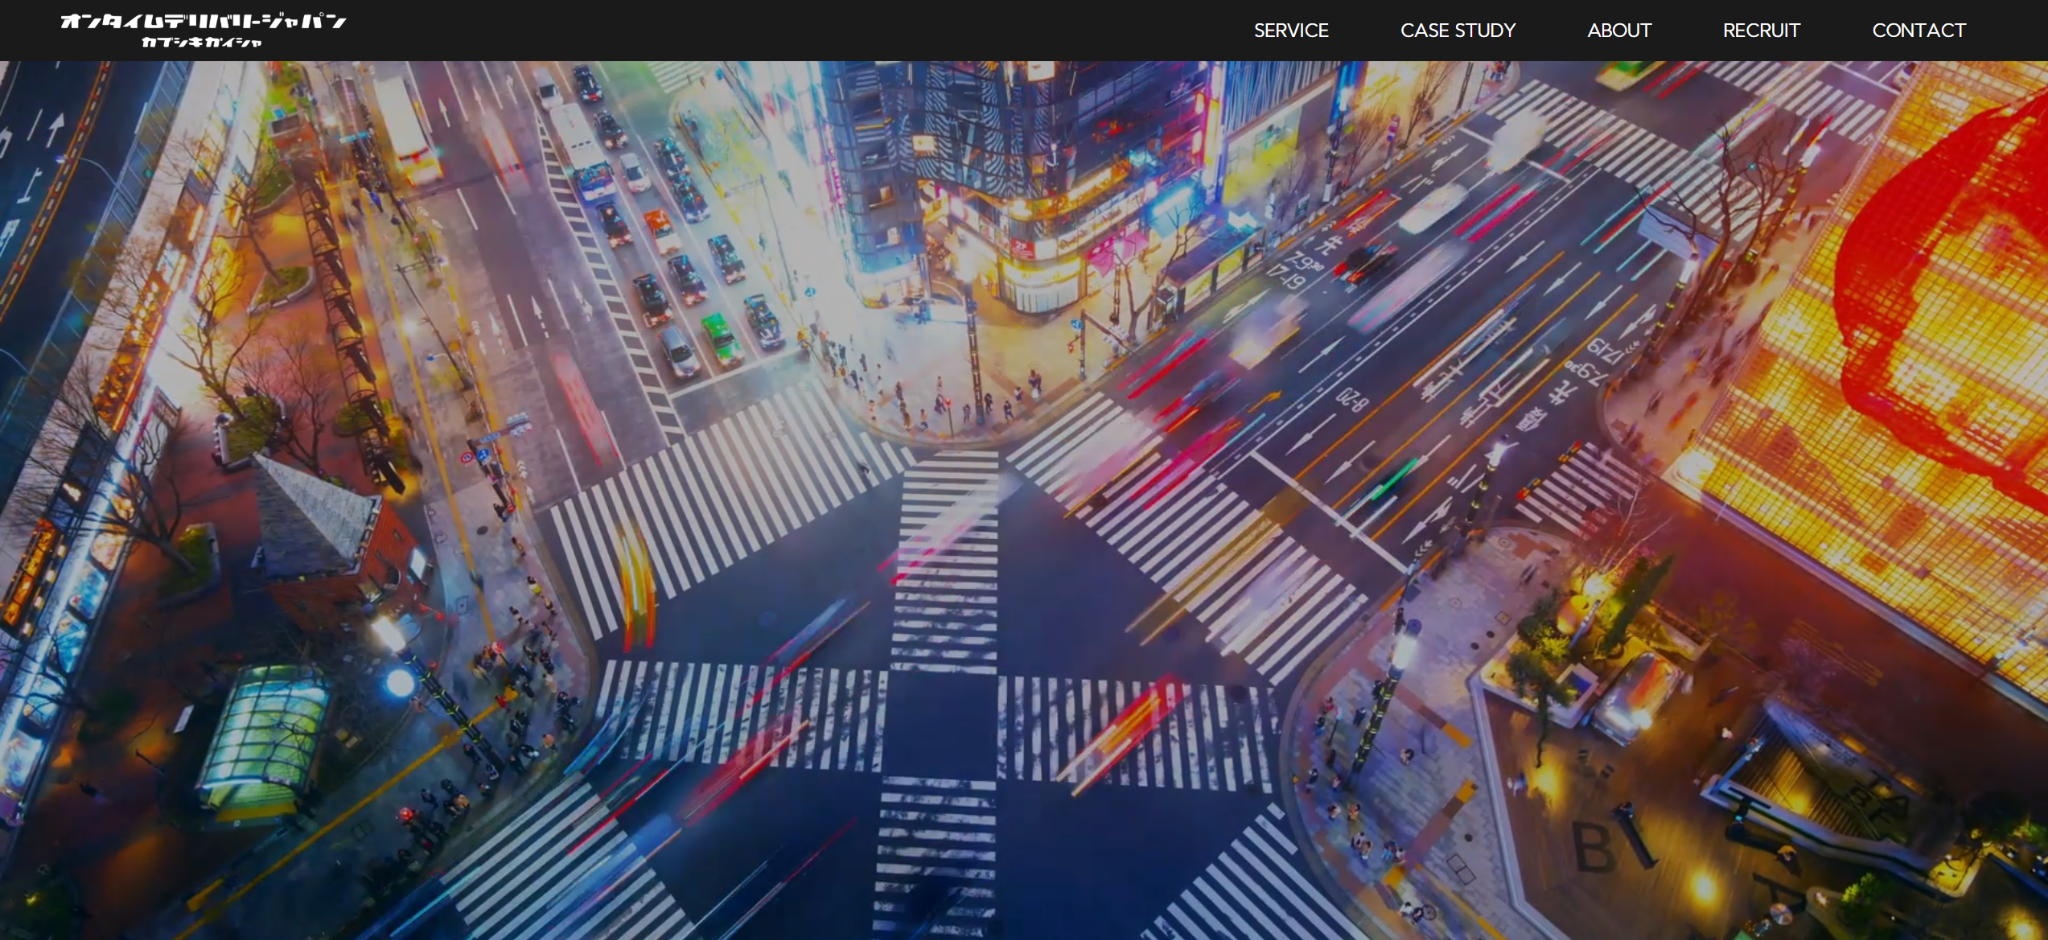This screenshot has height=940, width=2048.
Task: Click the Japanese company logo in header
Action: [x=203, y=30]
